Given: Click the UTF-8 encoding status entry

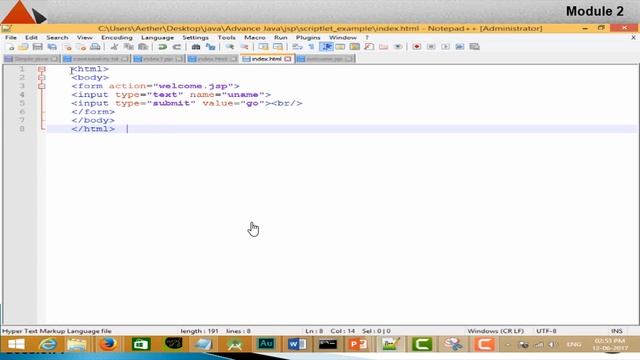Looking at the screenshot, I should tap(546, 331).
